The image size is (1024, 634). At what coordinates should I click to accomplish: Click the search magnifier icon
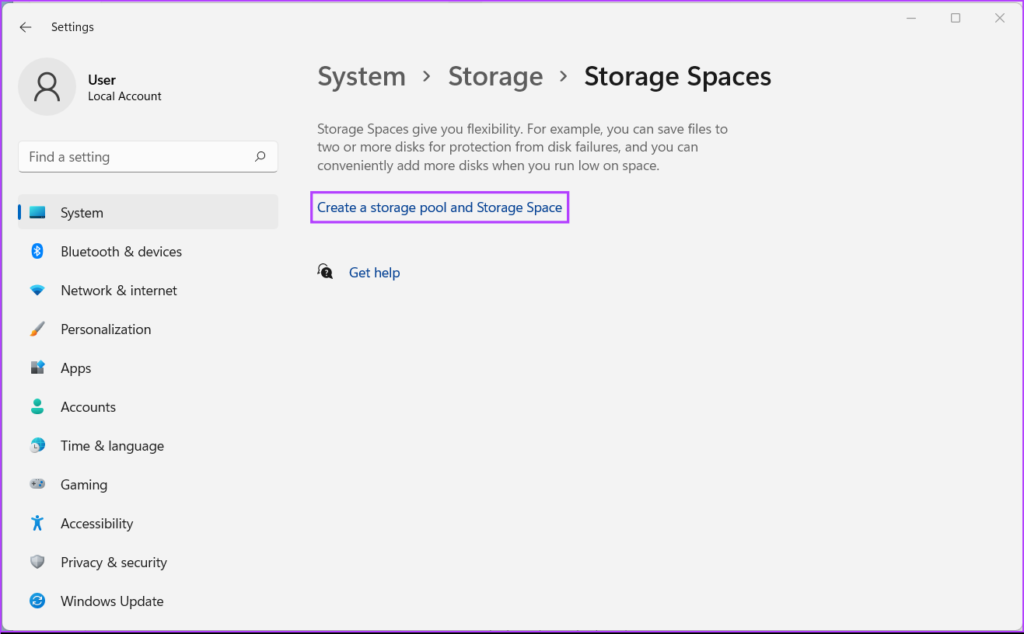[260, 157]
